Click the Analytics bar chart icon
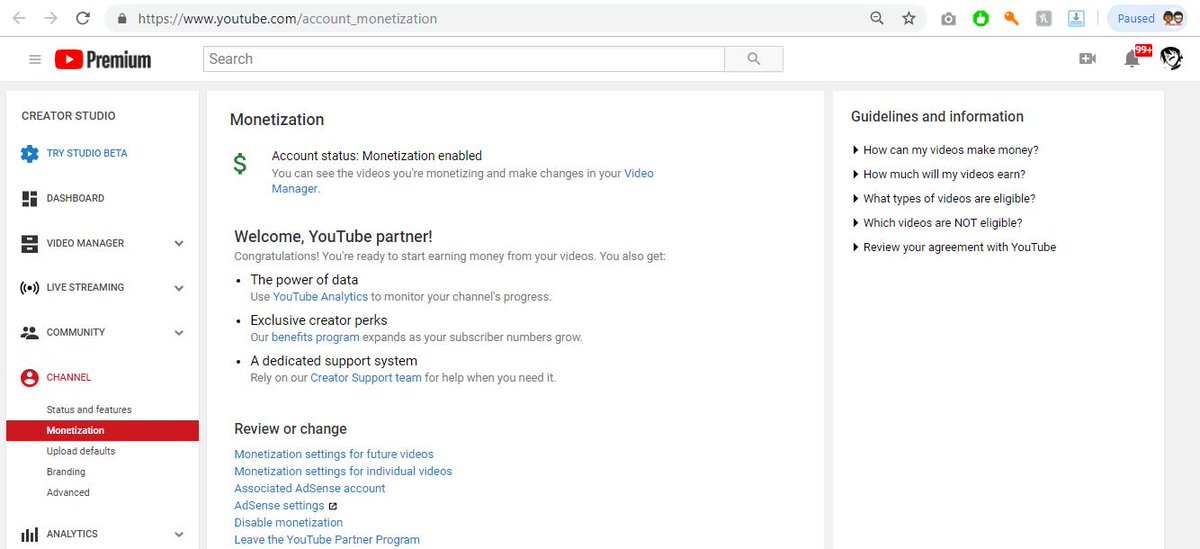The height and width of the screenshot is (549, 1200). pos(30,534)
